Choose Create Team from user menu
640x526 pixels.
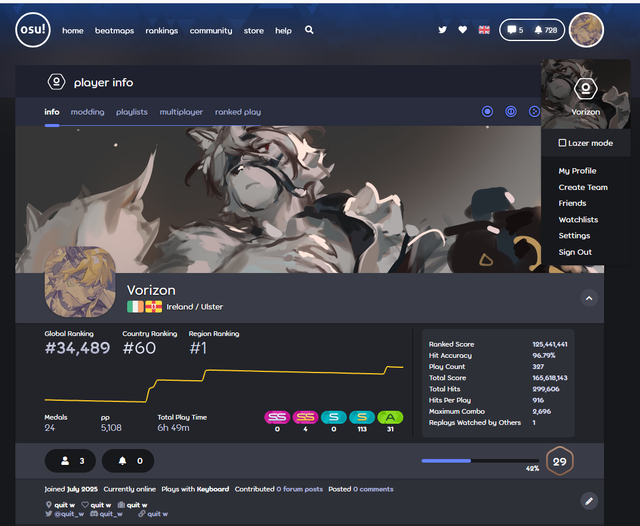[x=583, y=187]
